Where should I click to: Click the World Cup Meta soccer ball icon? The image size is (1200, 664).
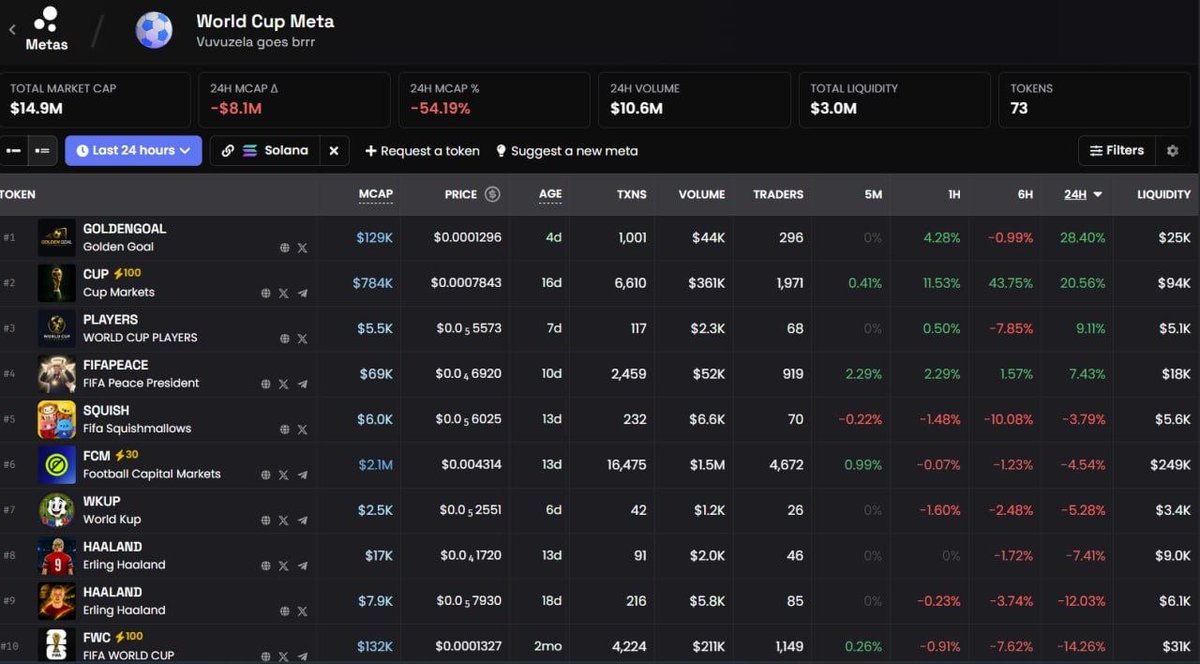click(x=154, y=30)
